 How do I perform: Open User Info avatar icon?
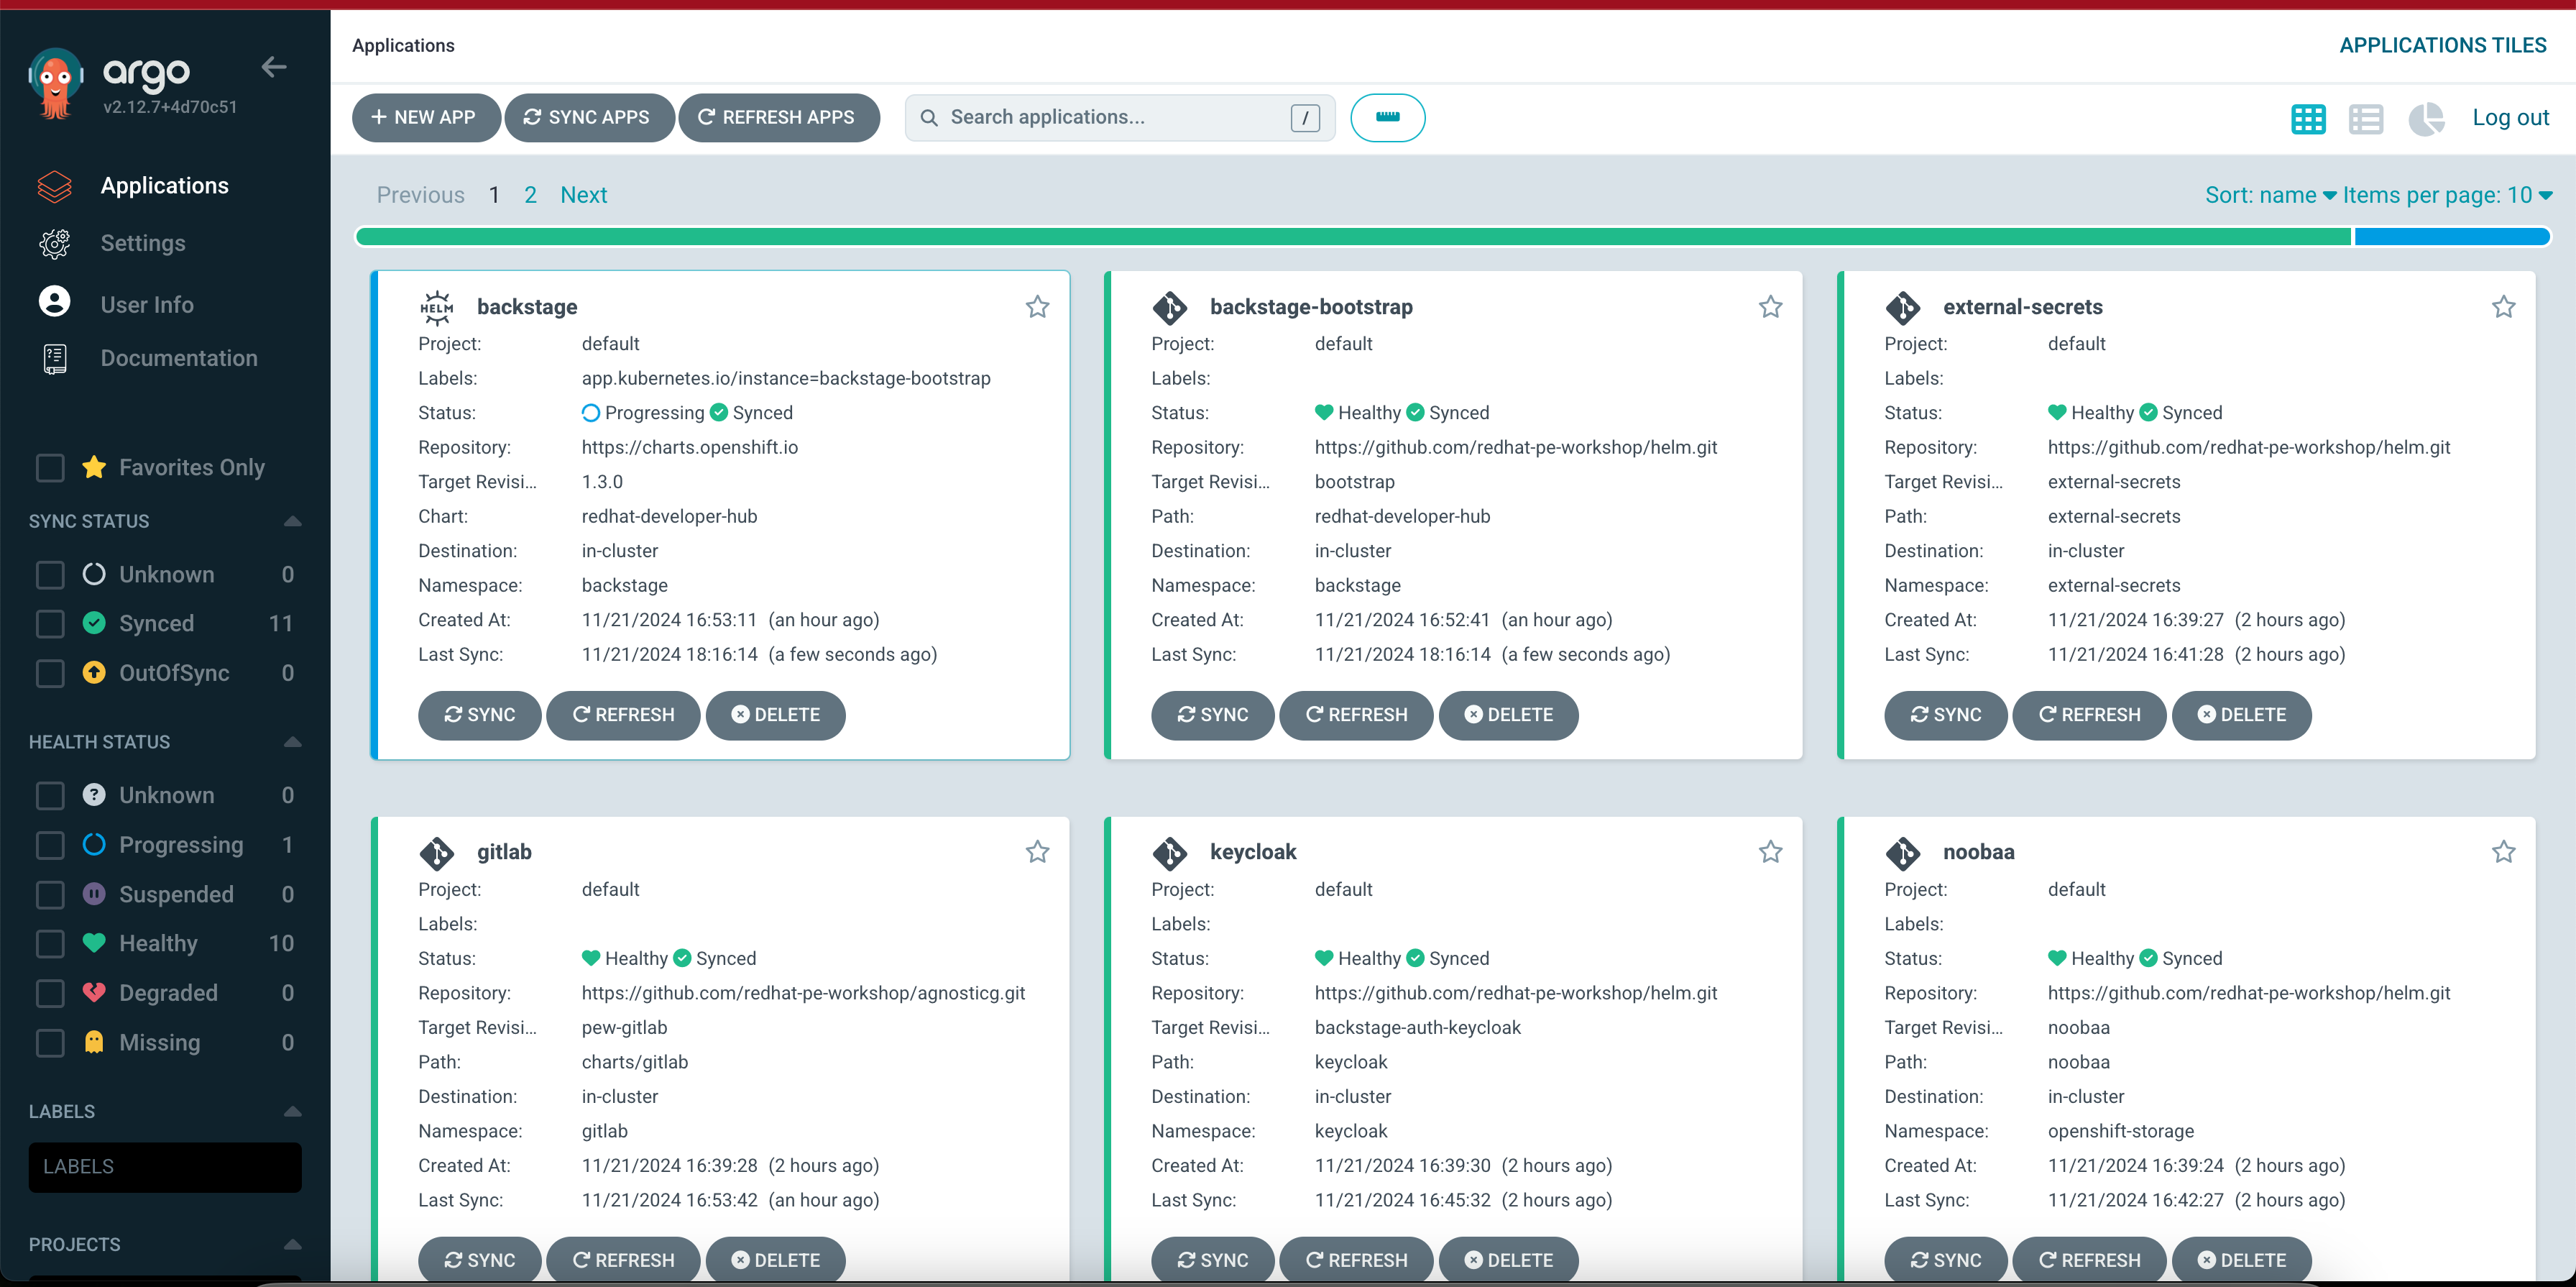click(x=54, y=302)
